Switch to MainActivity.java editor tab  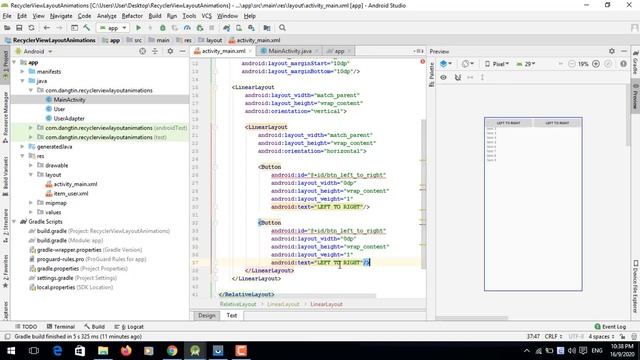pyautogui.click(x=290, y=51)
